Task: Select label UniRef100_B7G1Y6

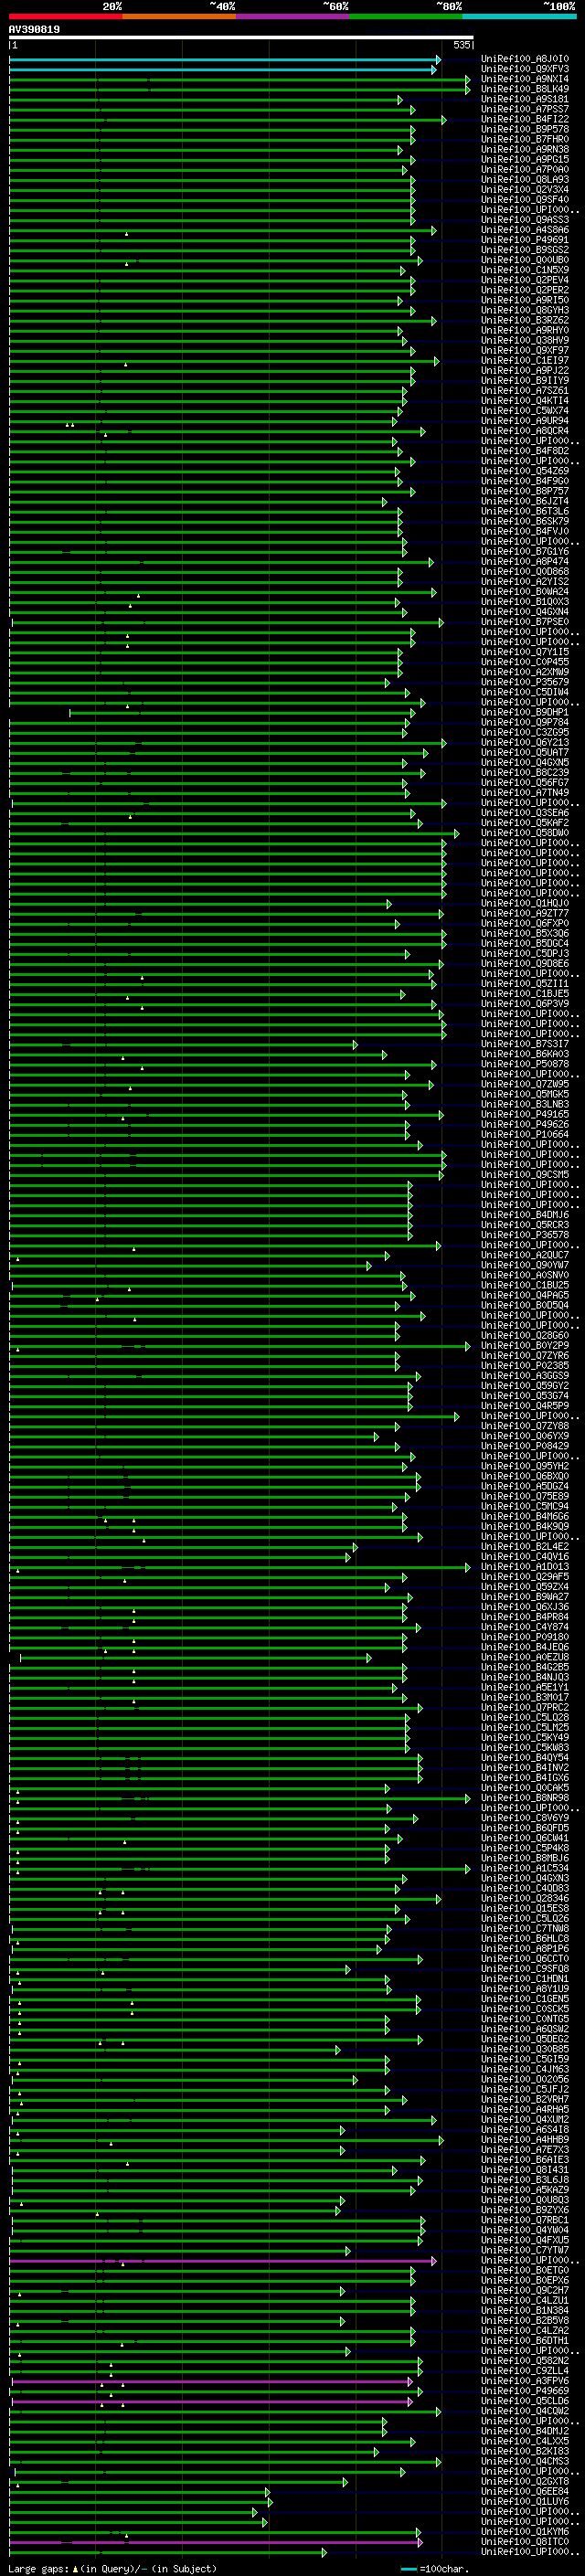Action: tap(525, 551)
